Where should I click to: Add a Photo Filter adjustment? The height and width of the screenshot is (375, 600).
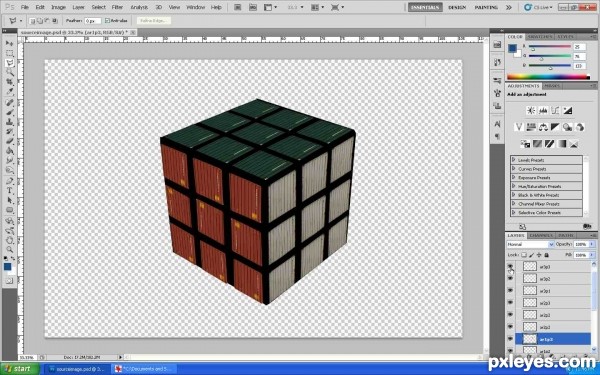[567, 127]
